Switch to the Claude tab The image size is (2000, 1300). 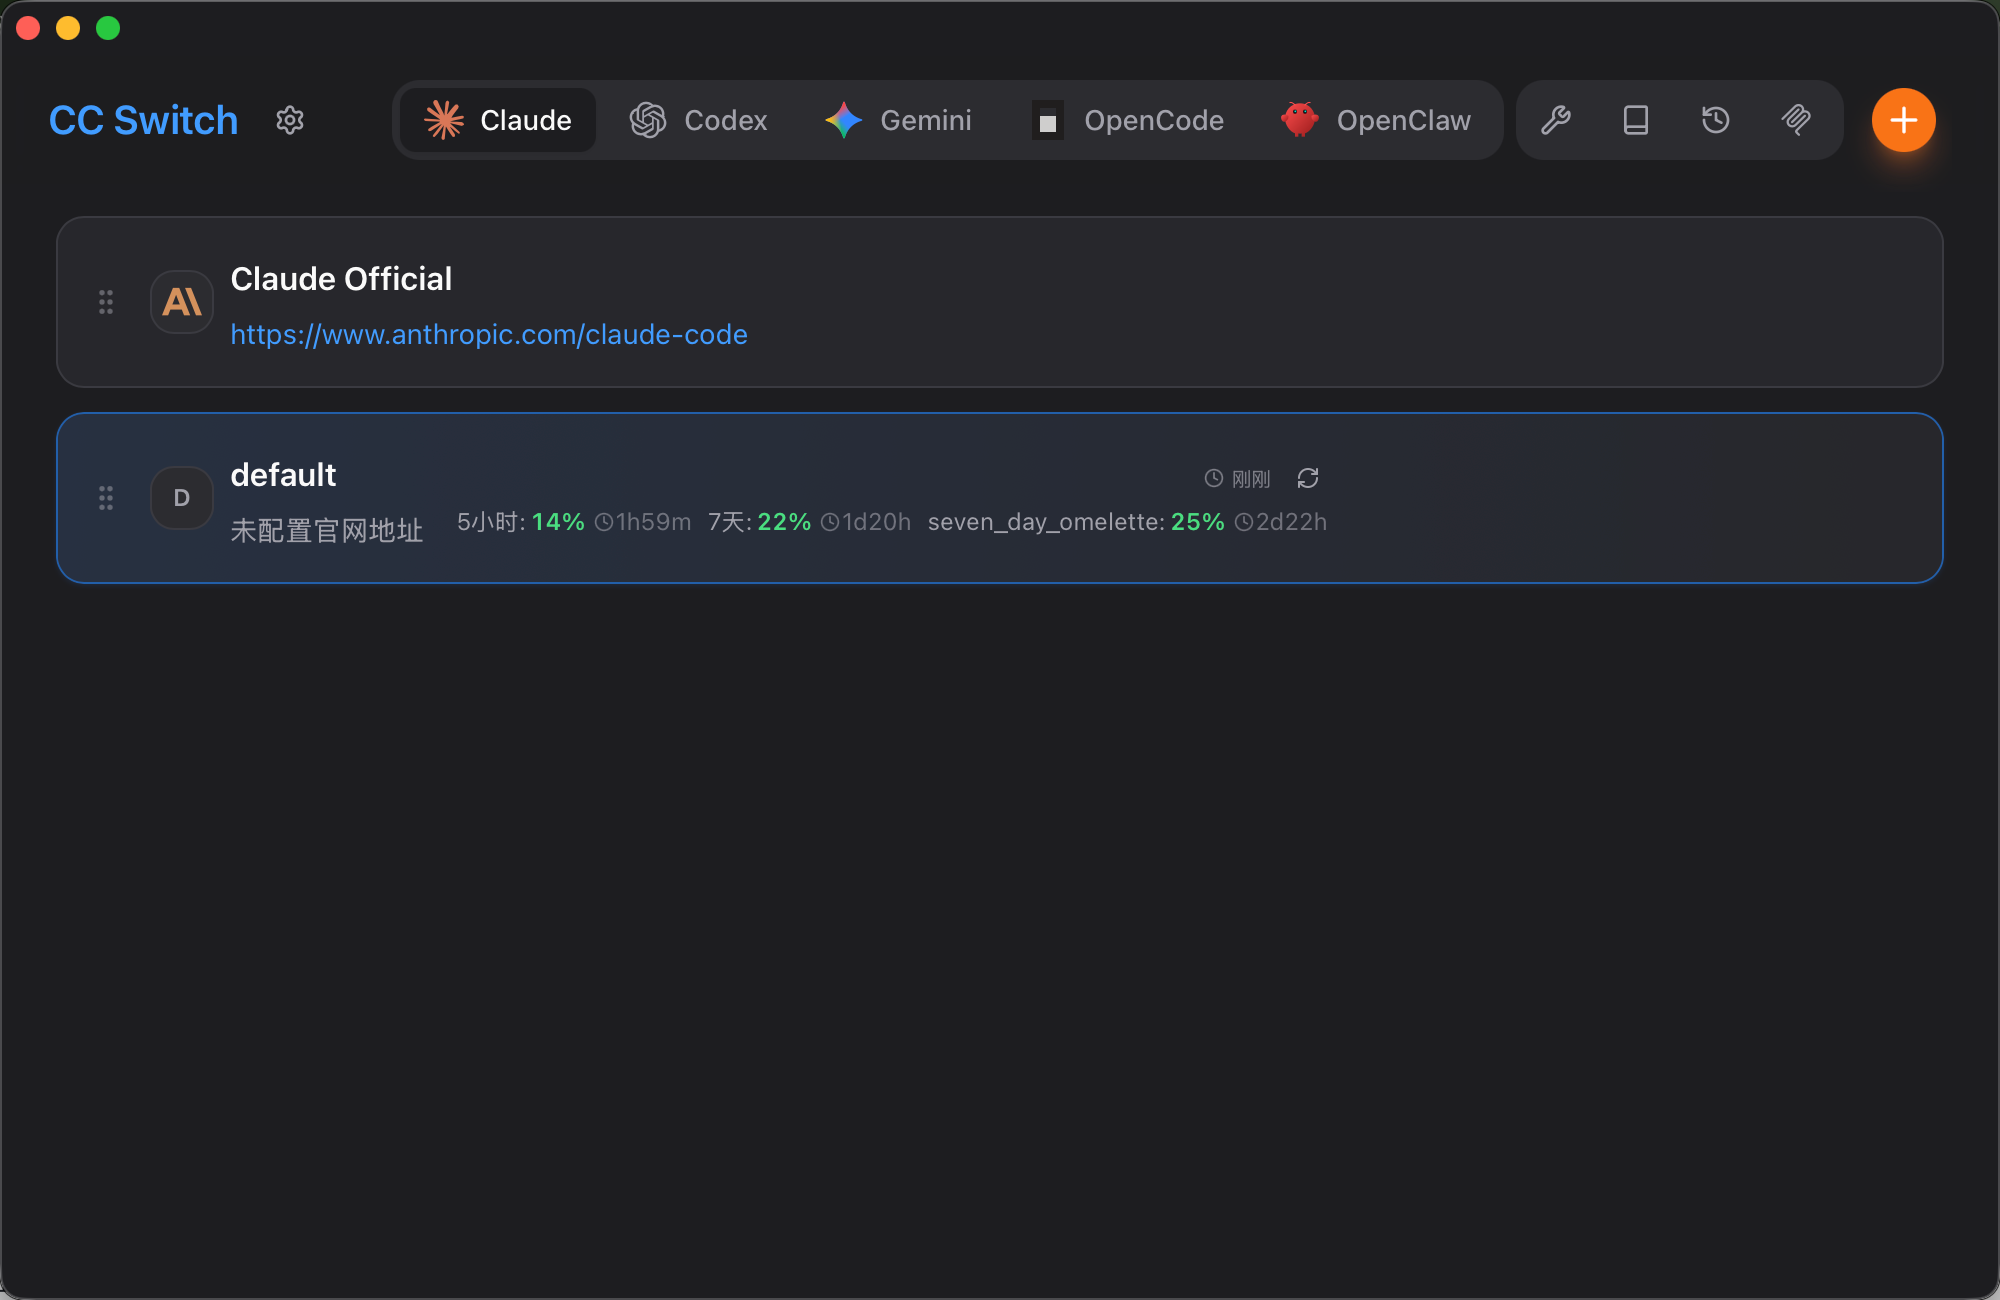[x=498, y=120]
